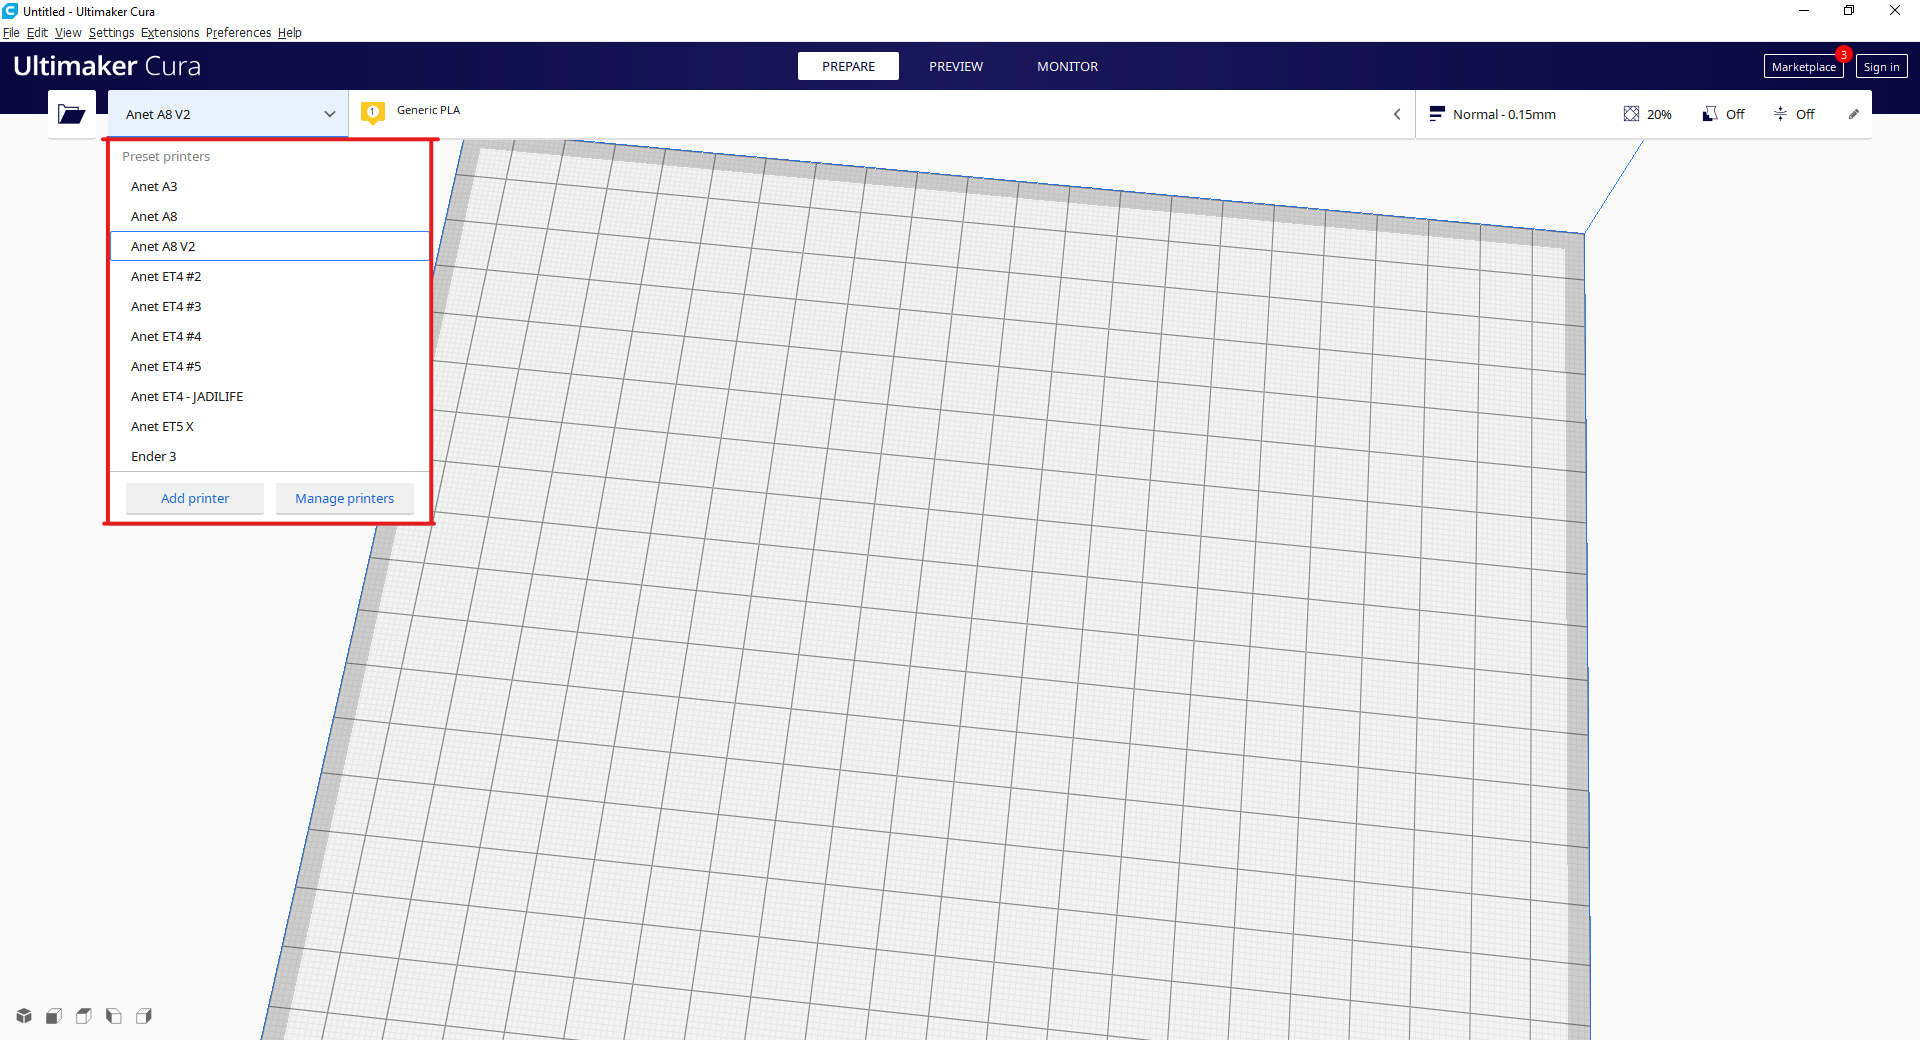The image size is (1920, 1040).
Task: Click the Generic PLA material label
Action: click(x=428, y=110)
